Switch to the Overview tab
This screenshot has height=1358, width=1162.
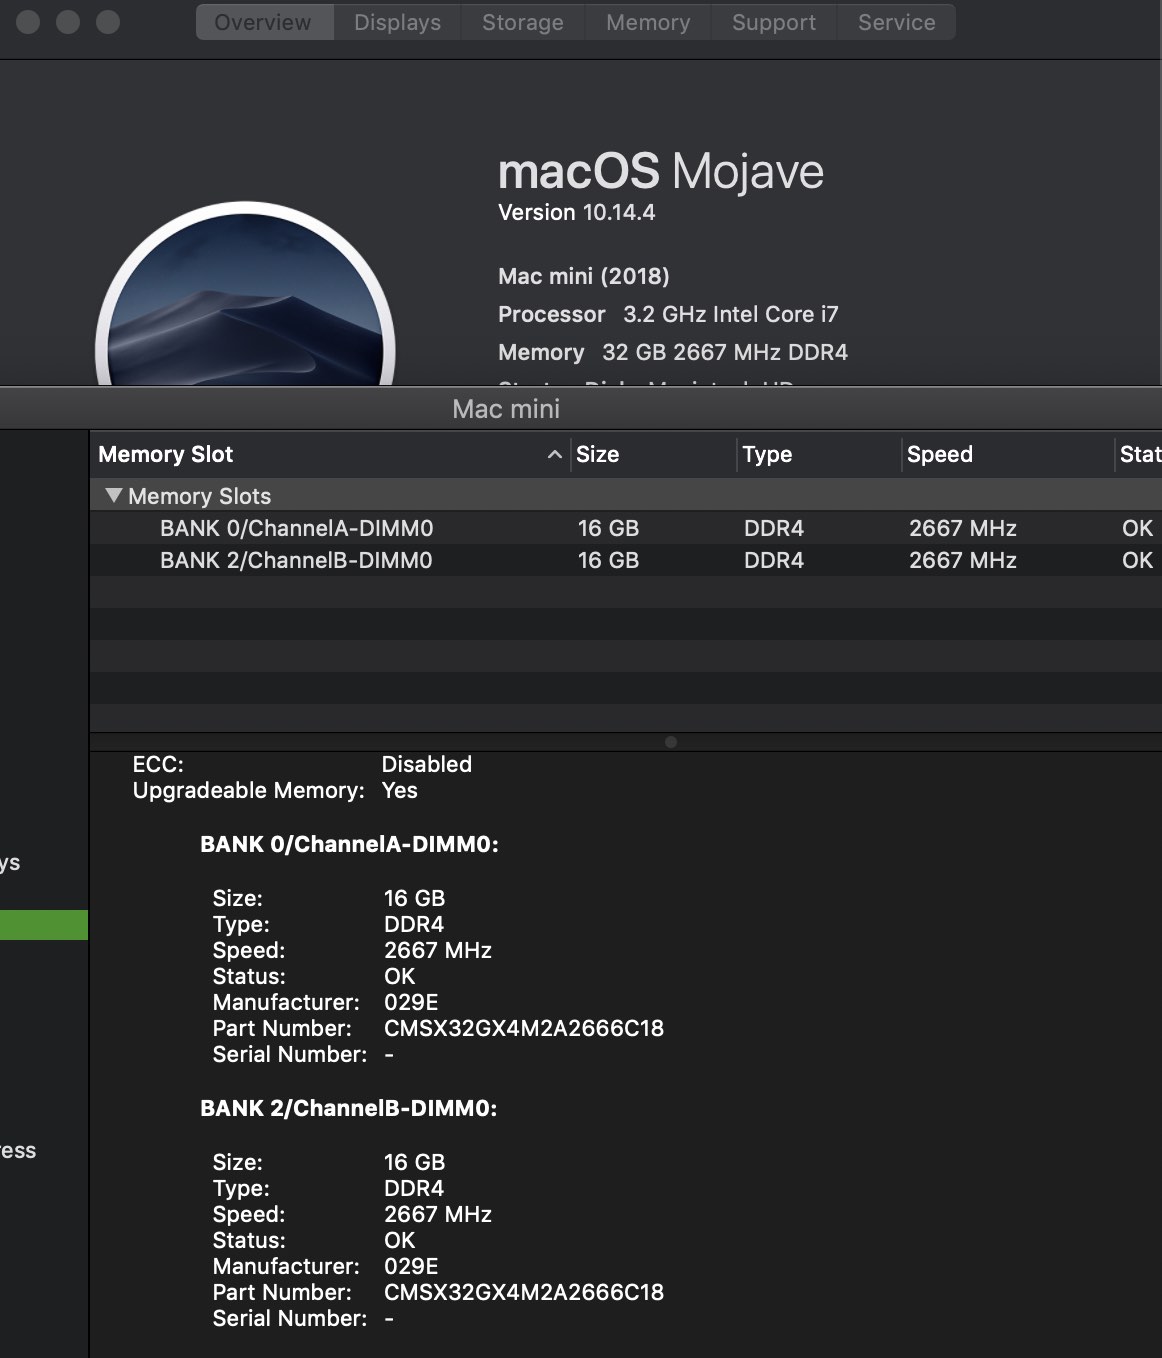[264, 22]
